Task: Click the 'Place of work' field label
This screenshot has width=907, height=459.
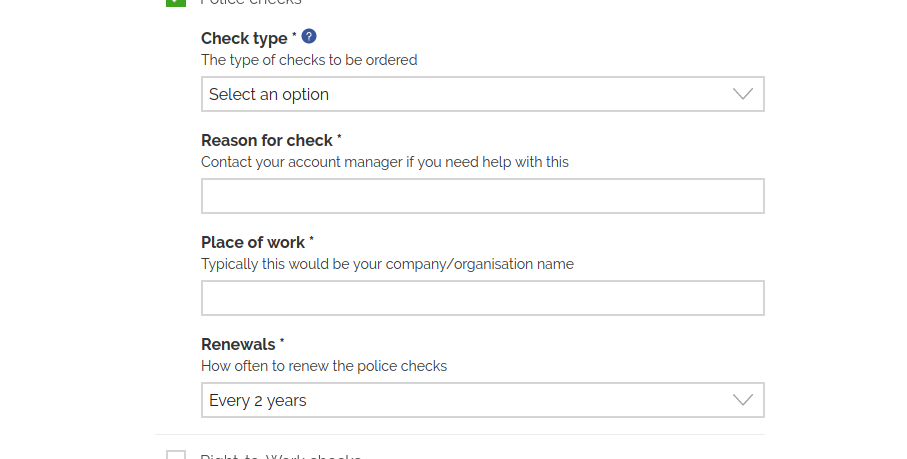Action: click(x=252, y=243)
